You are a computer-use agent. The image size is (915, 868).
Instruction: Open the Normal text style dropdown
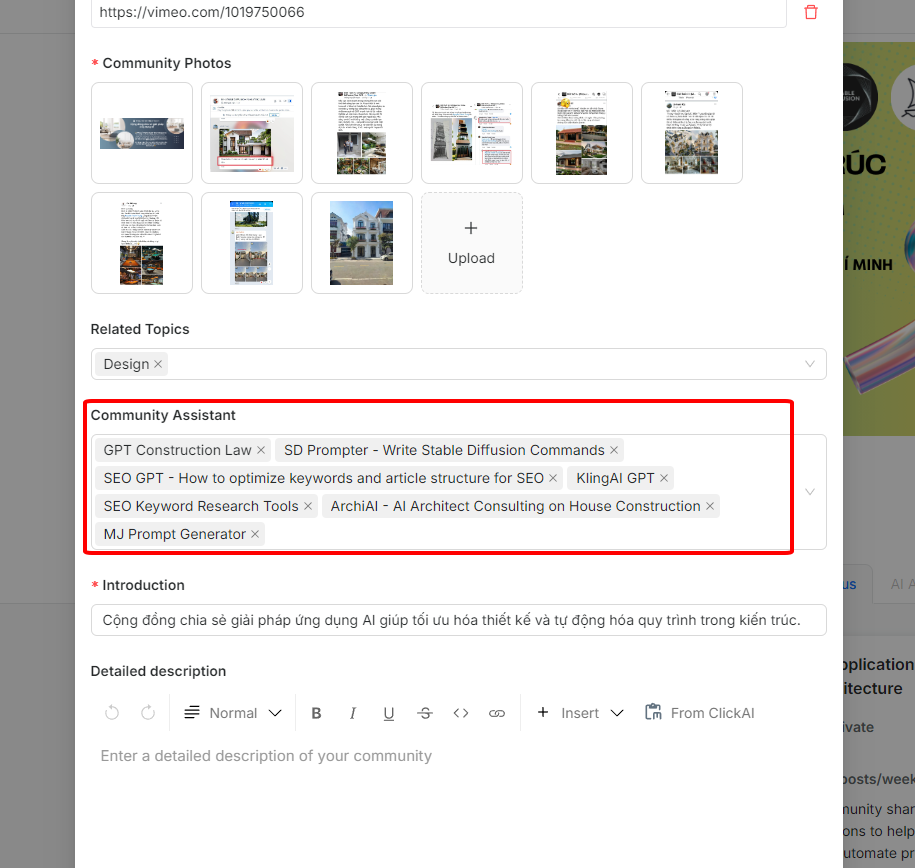(234, 713)
